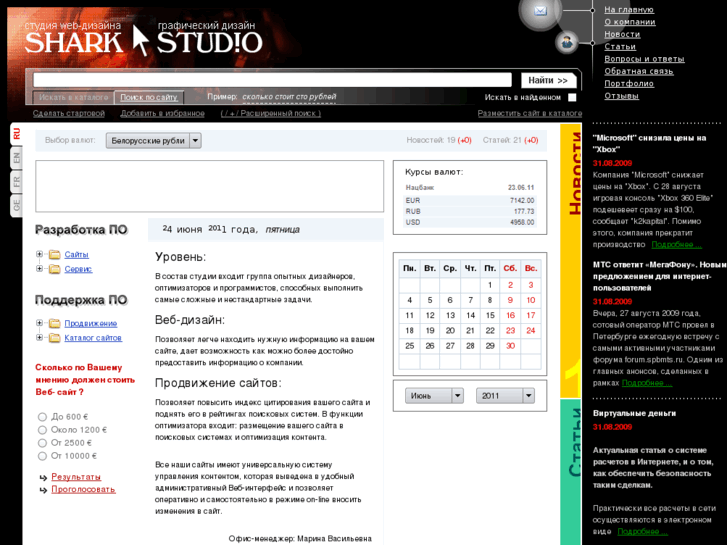Open the На главную menu item
The image size is (727, 545).
pos(629,10)
